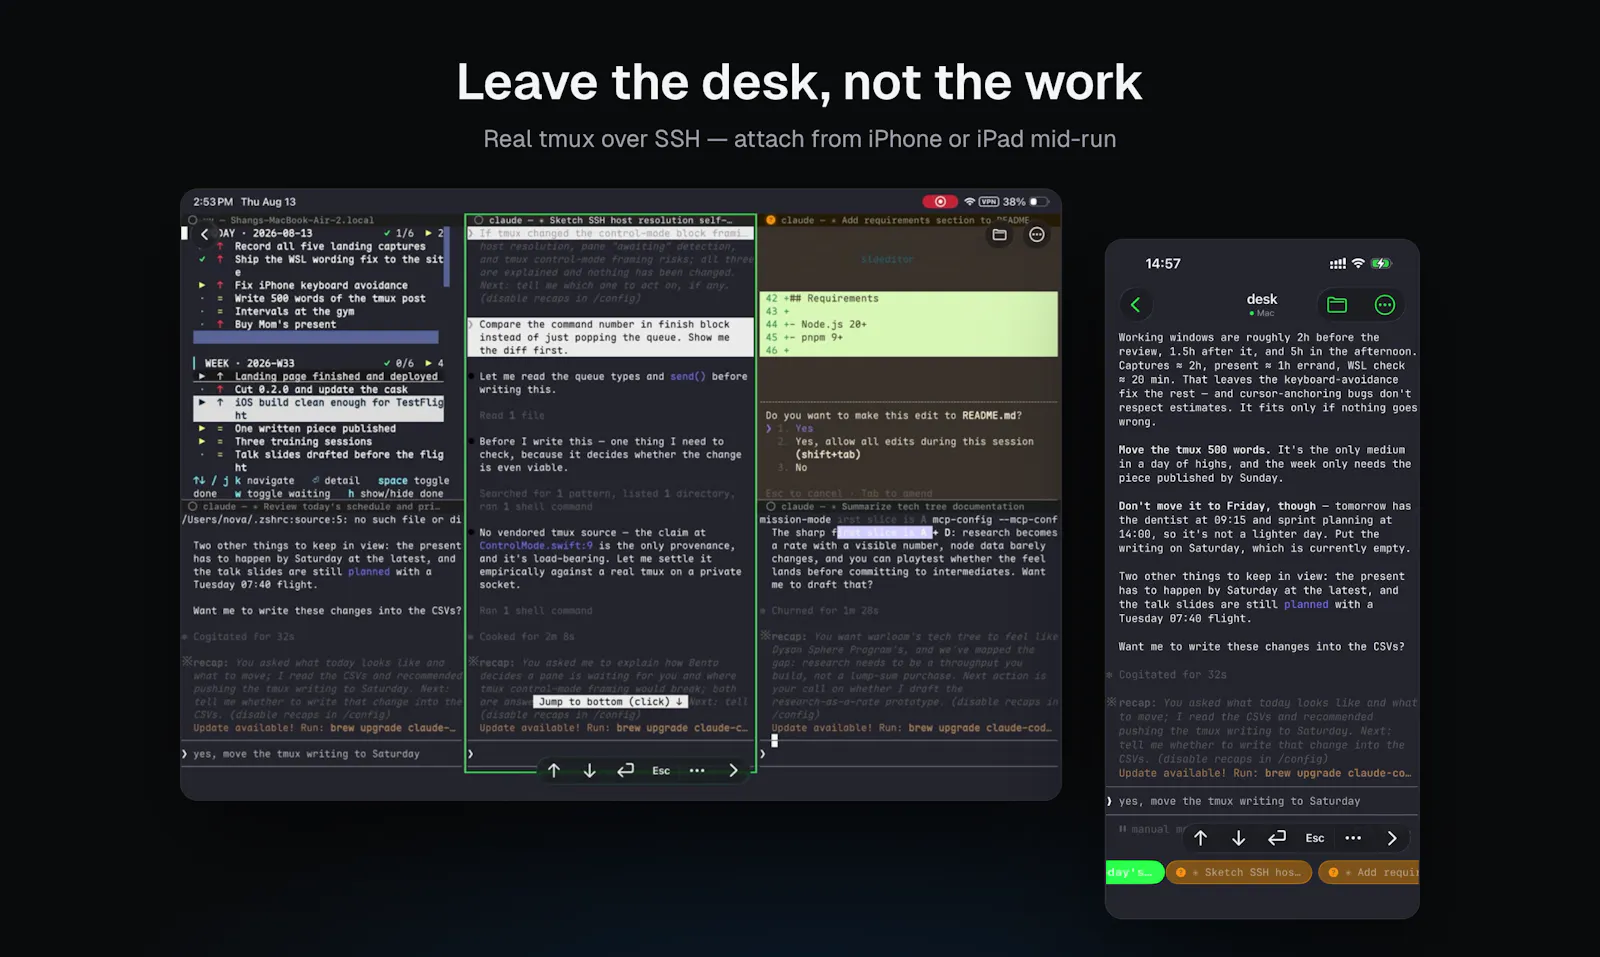
Task: Select the task 'Talk slides drafted before the flight'
Action: coord(339,460)
